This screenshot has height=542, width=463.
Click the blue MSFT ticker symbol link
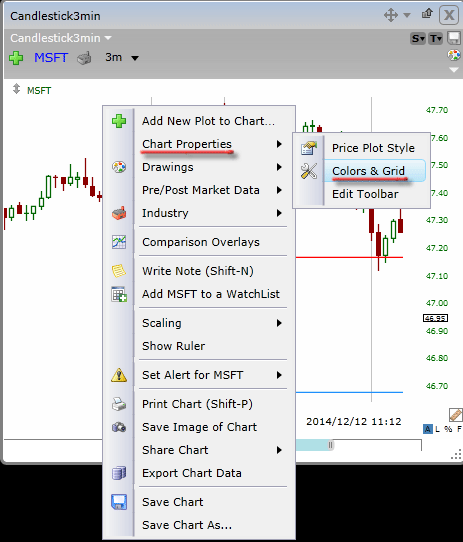pyautogui.click(x=51, y=58)
